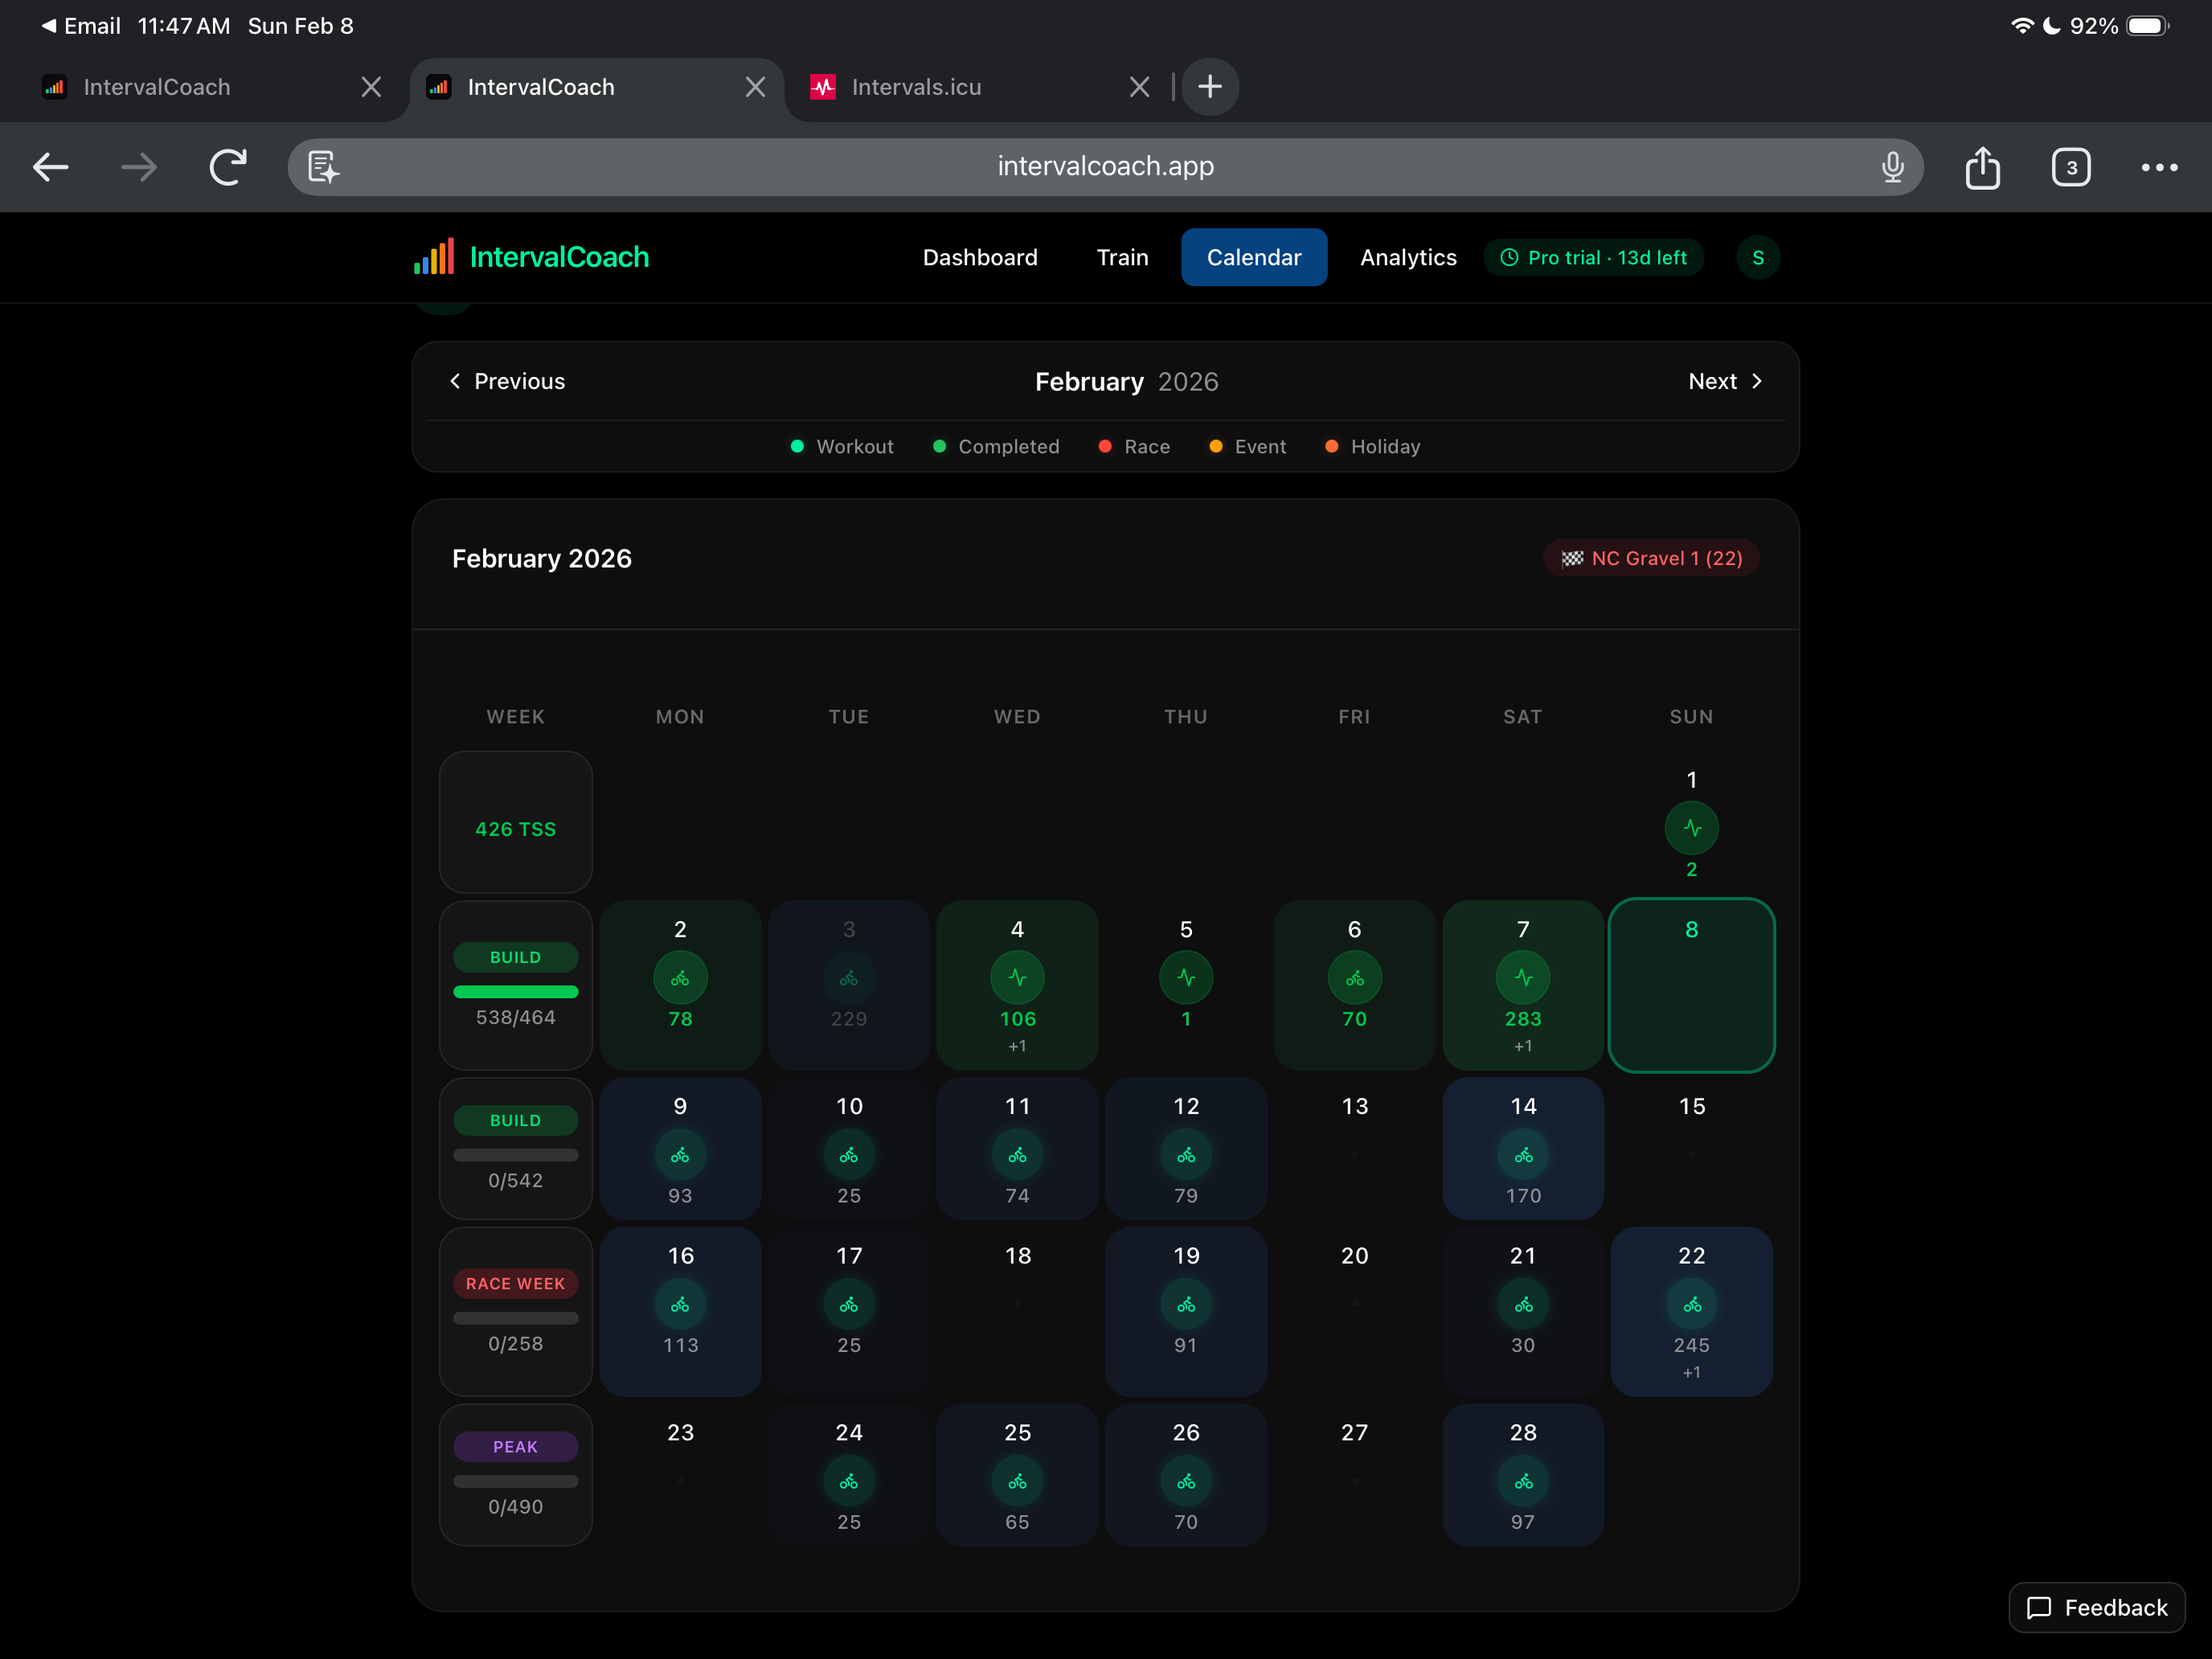Viewport: 2212px width, 1659px height.
Task: Click the NC Gravel 1 race badge
Action: coord(1651,558)
